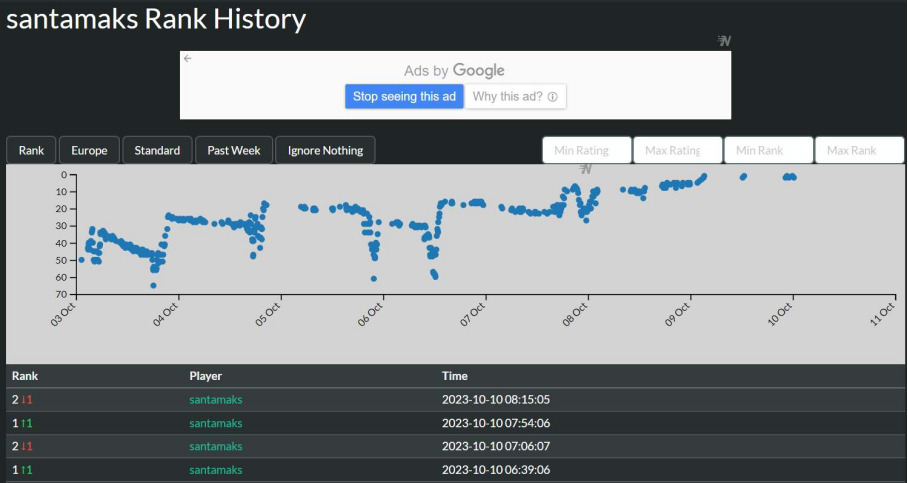This screenshot has height=483, width=908.
Task: Open the Europe region dropdown
Action: coord(89,150)
